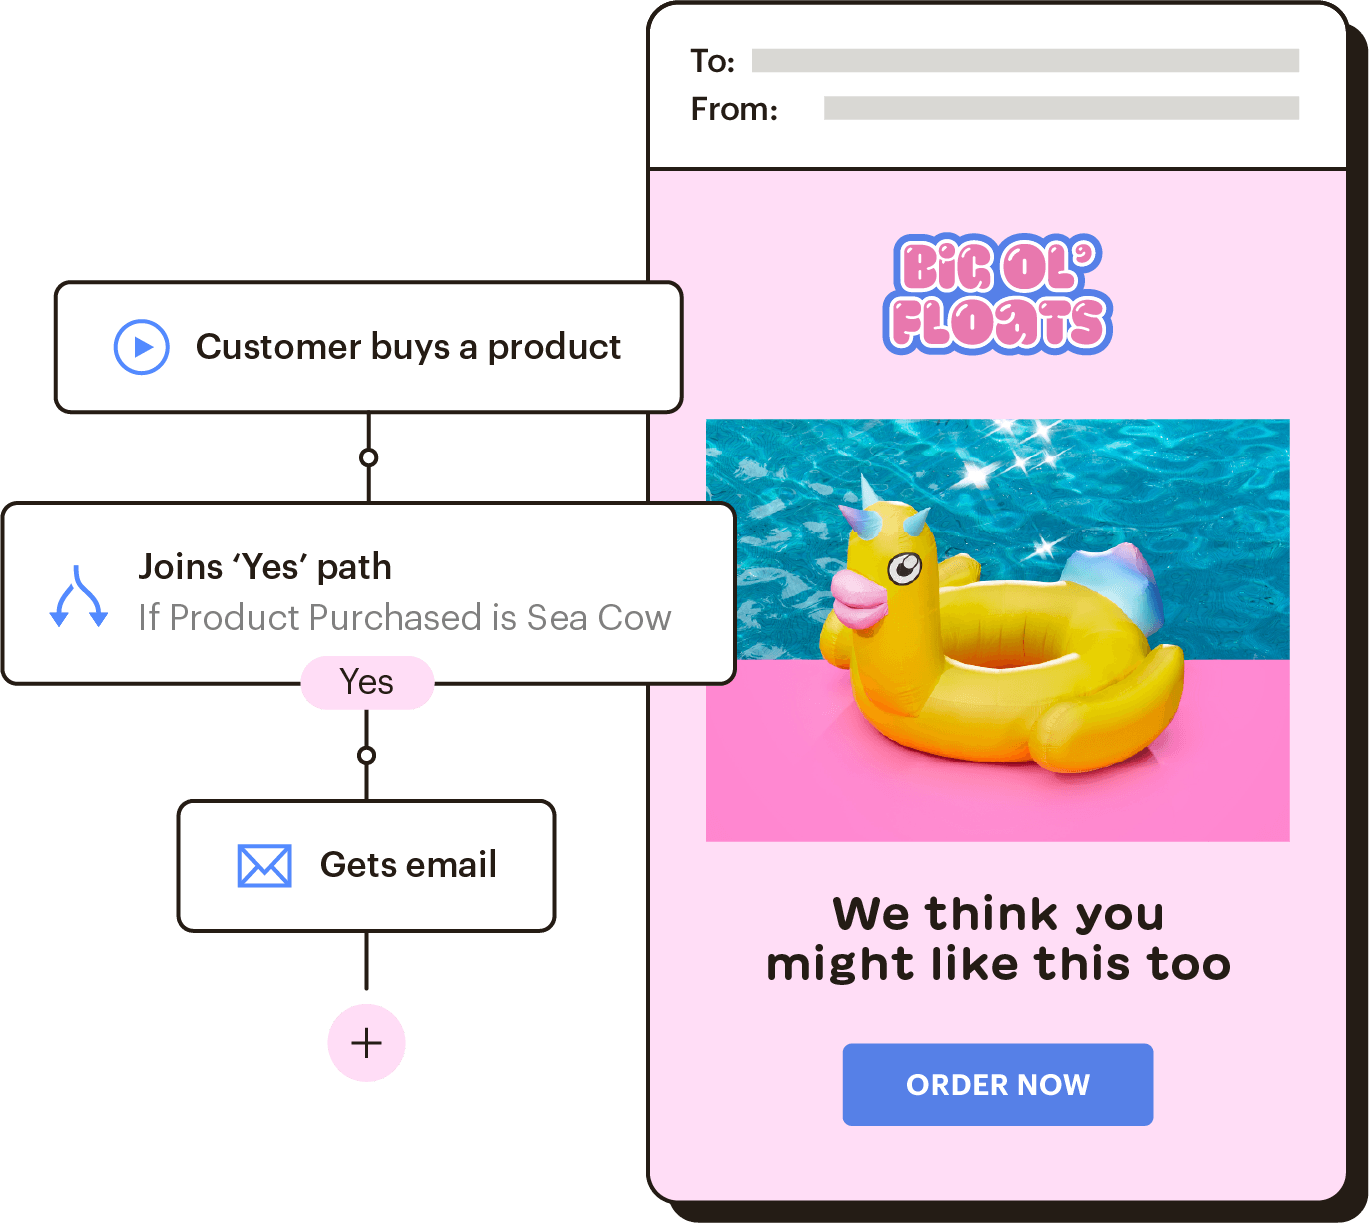Select the Big Ol' Floats logo

998,294
